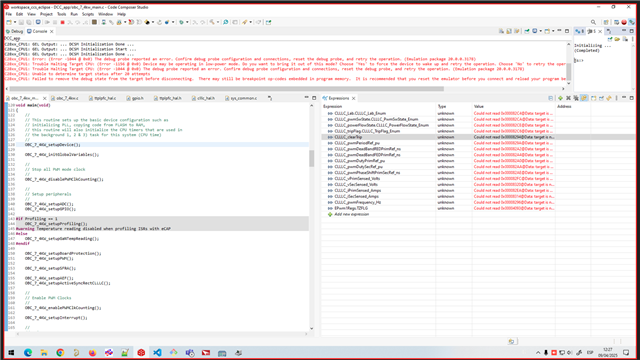Open Visual Studio Code from taskbar
Image resolution: width=640 pixels, height=360 pixels.
click(157, 352)
